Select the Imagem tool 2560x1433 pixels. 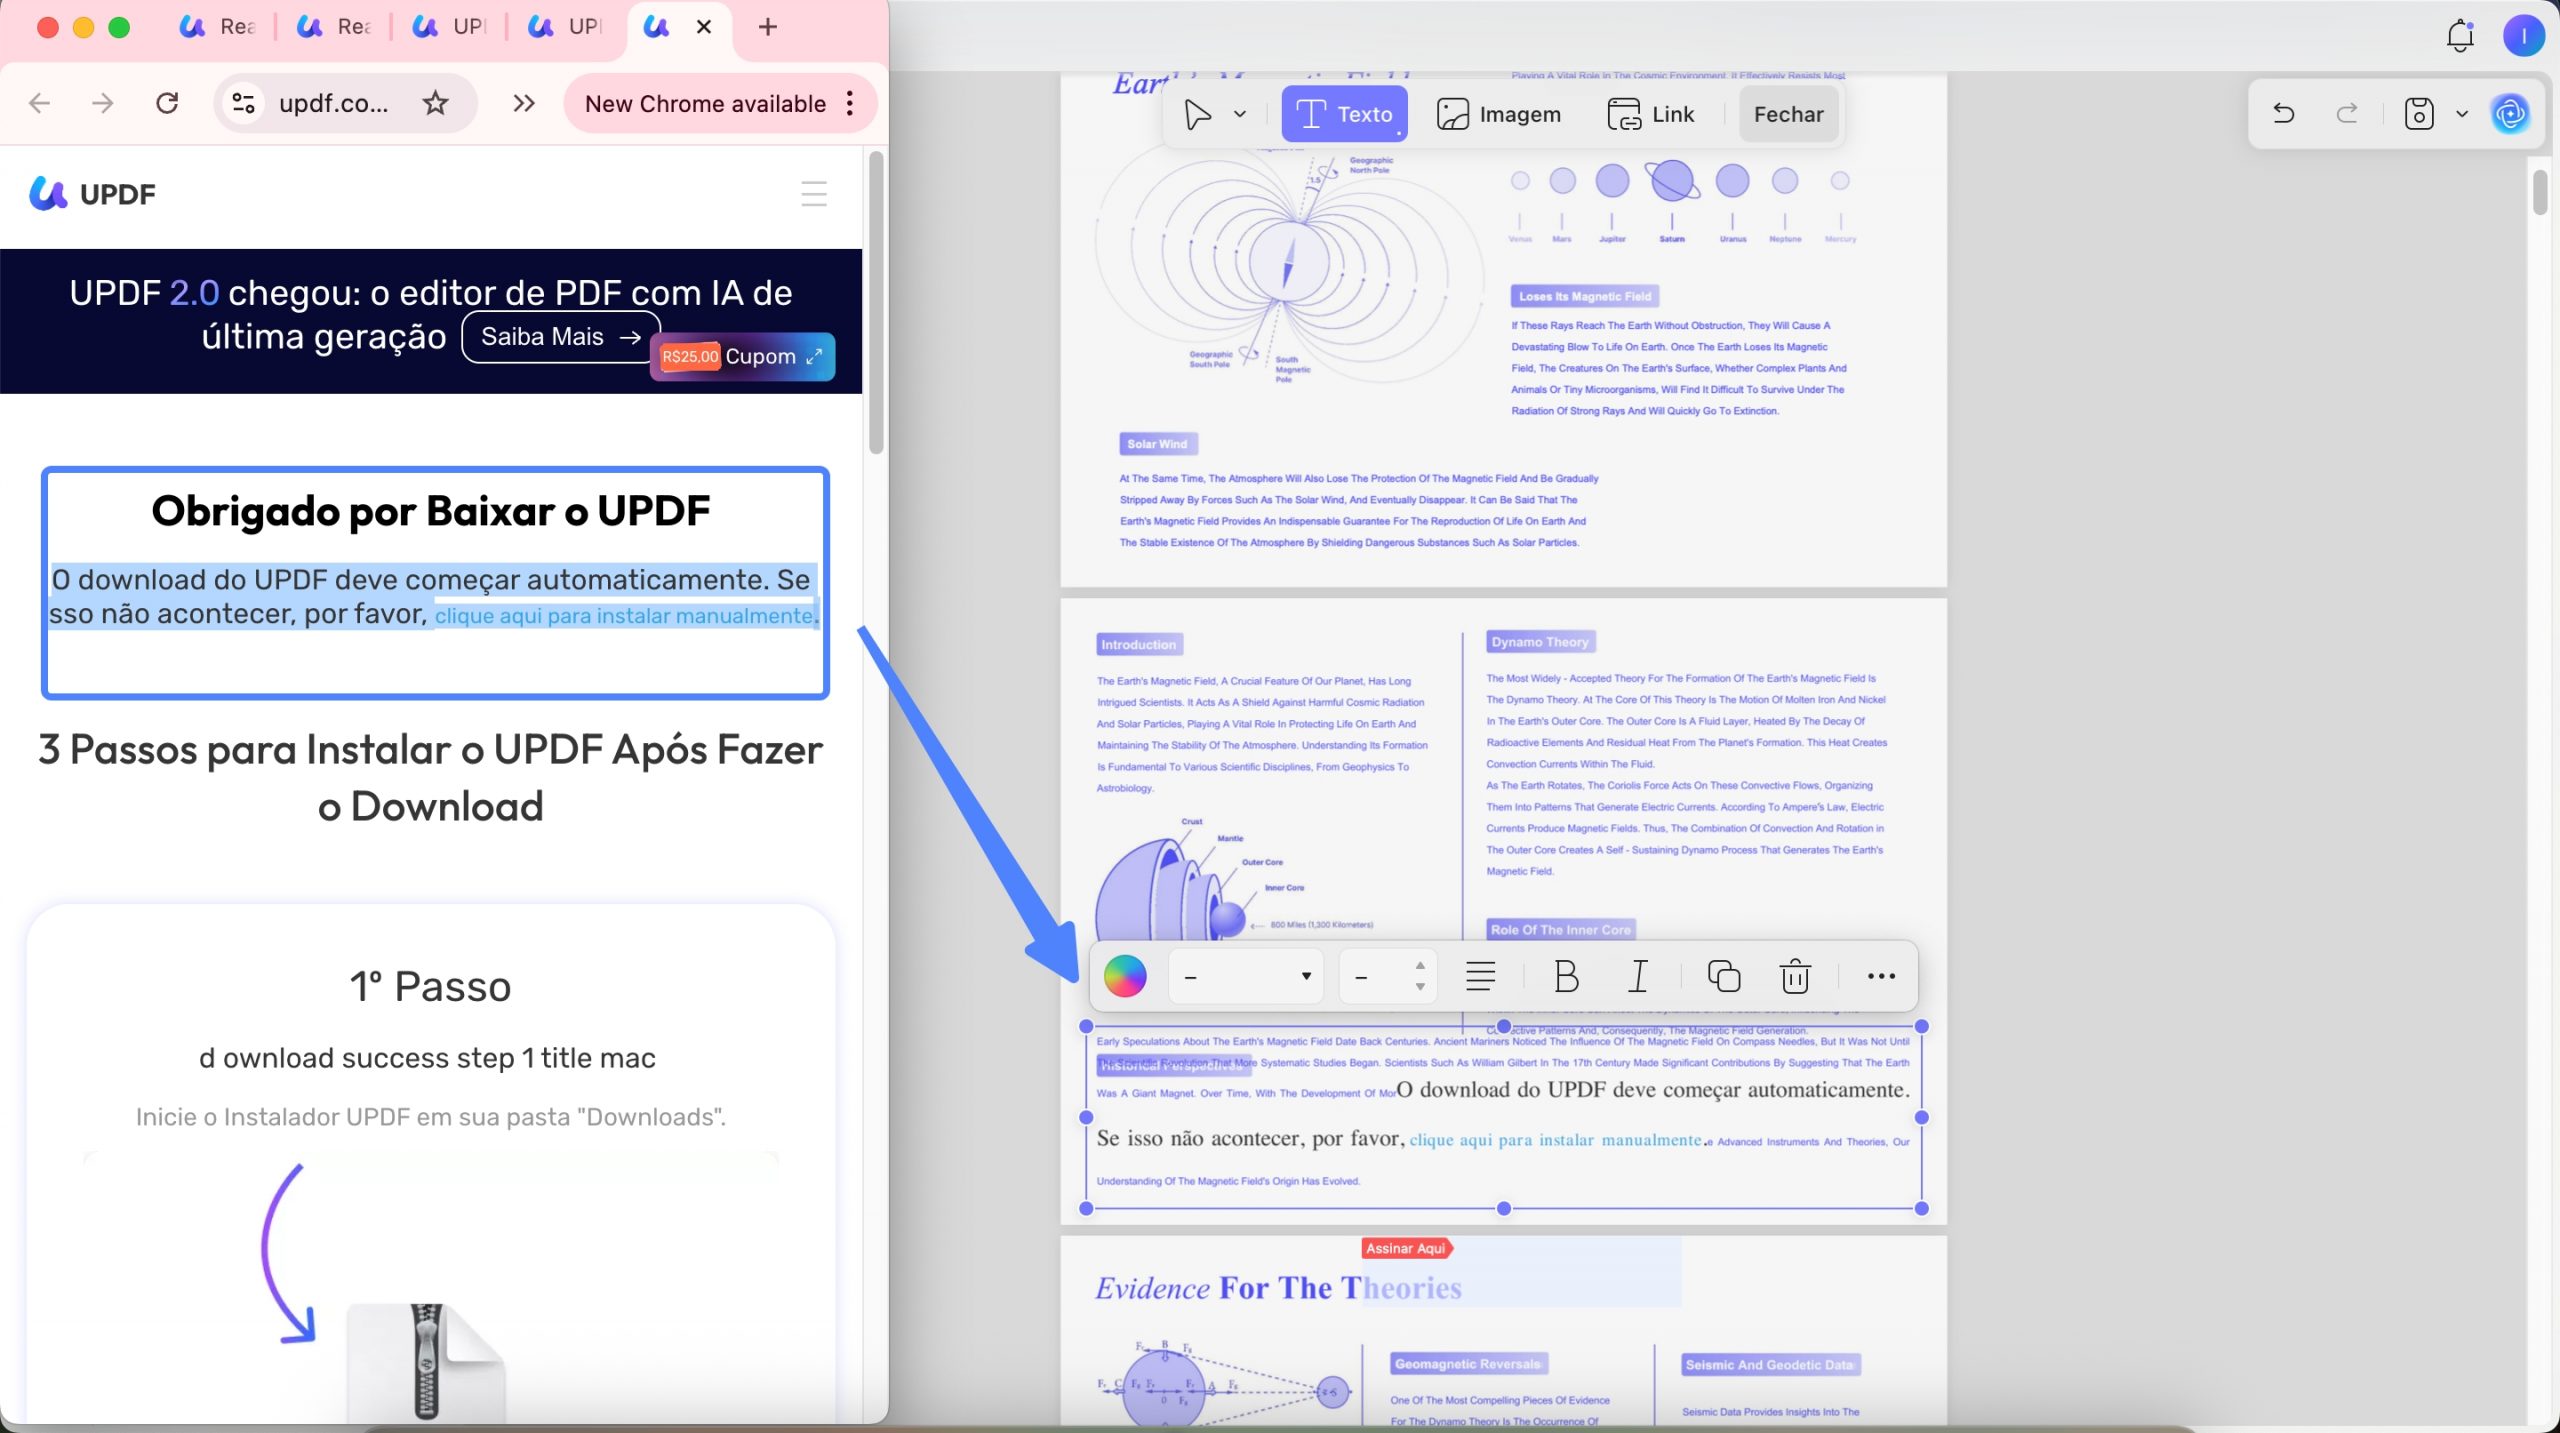[1498, 114]
